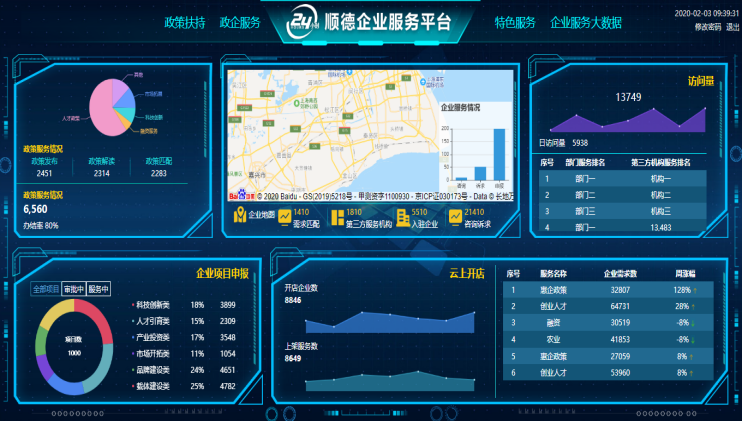Switch to the 服务中 tab

tap(98, 289)
